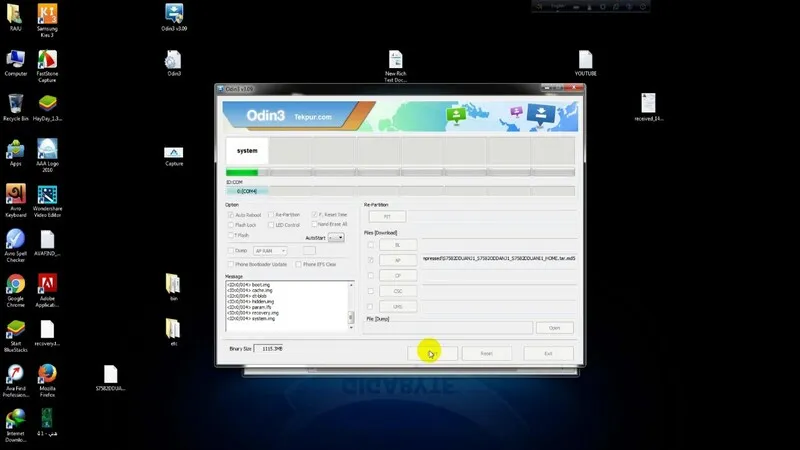
Task: Expand the AutoStart dropdown
Action: tap(336, 238)
